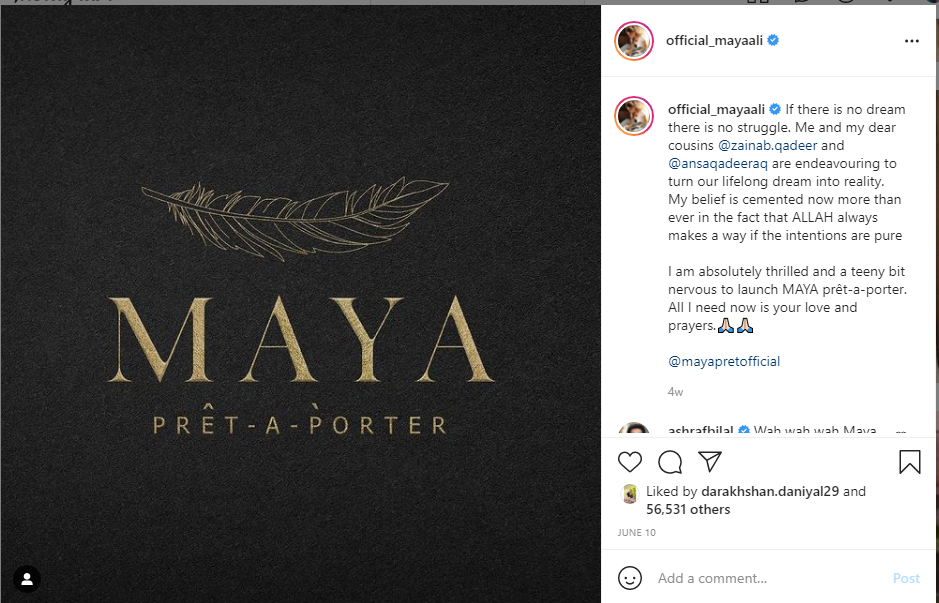Viewport: 939px width, 603px height.
Task: Like the post with the heart icon
Action: [630, 462]
